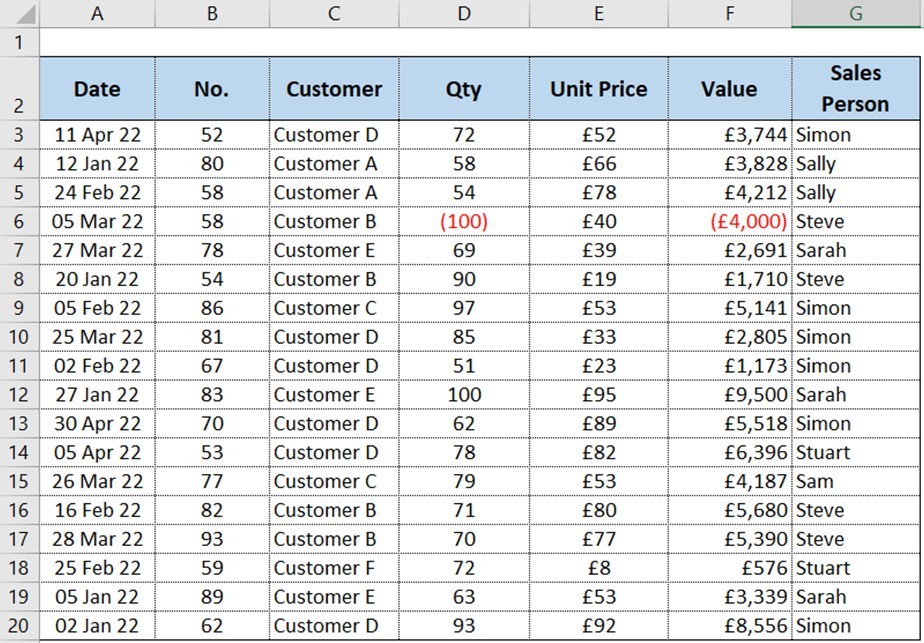Click the £8 unit price cell
Screen dimensions: 924x643
(x=598, y=569)
